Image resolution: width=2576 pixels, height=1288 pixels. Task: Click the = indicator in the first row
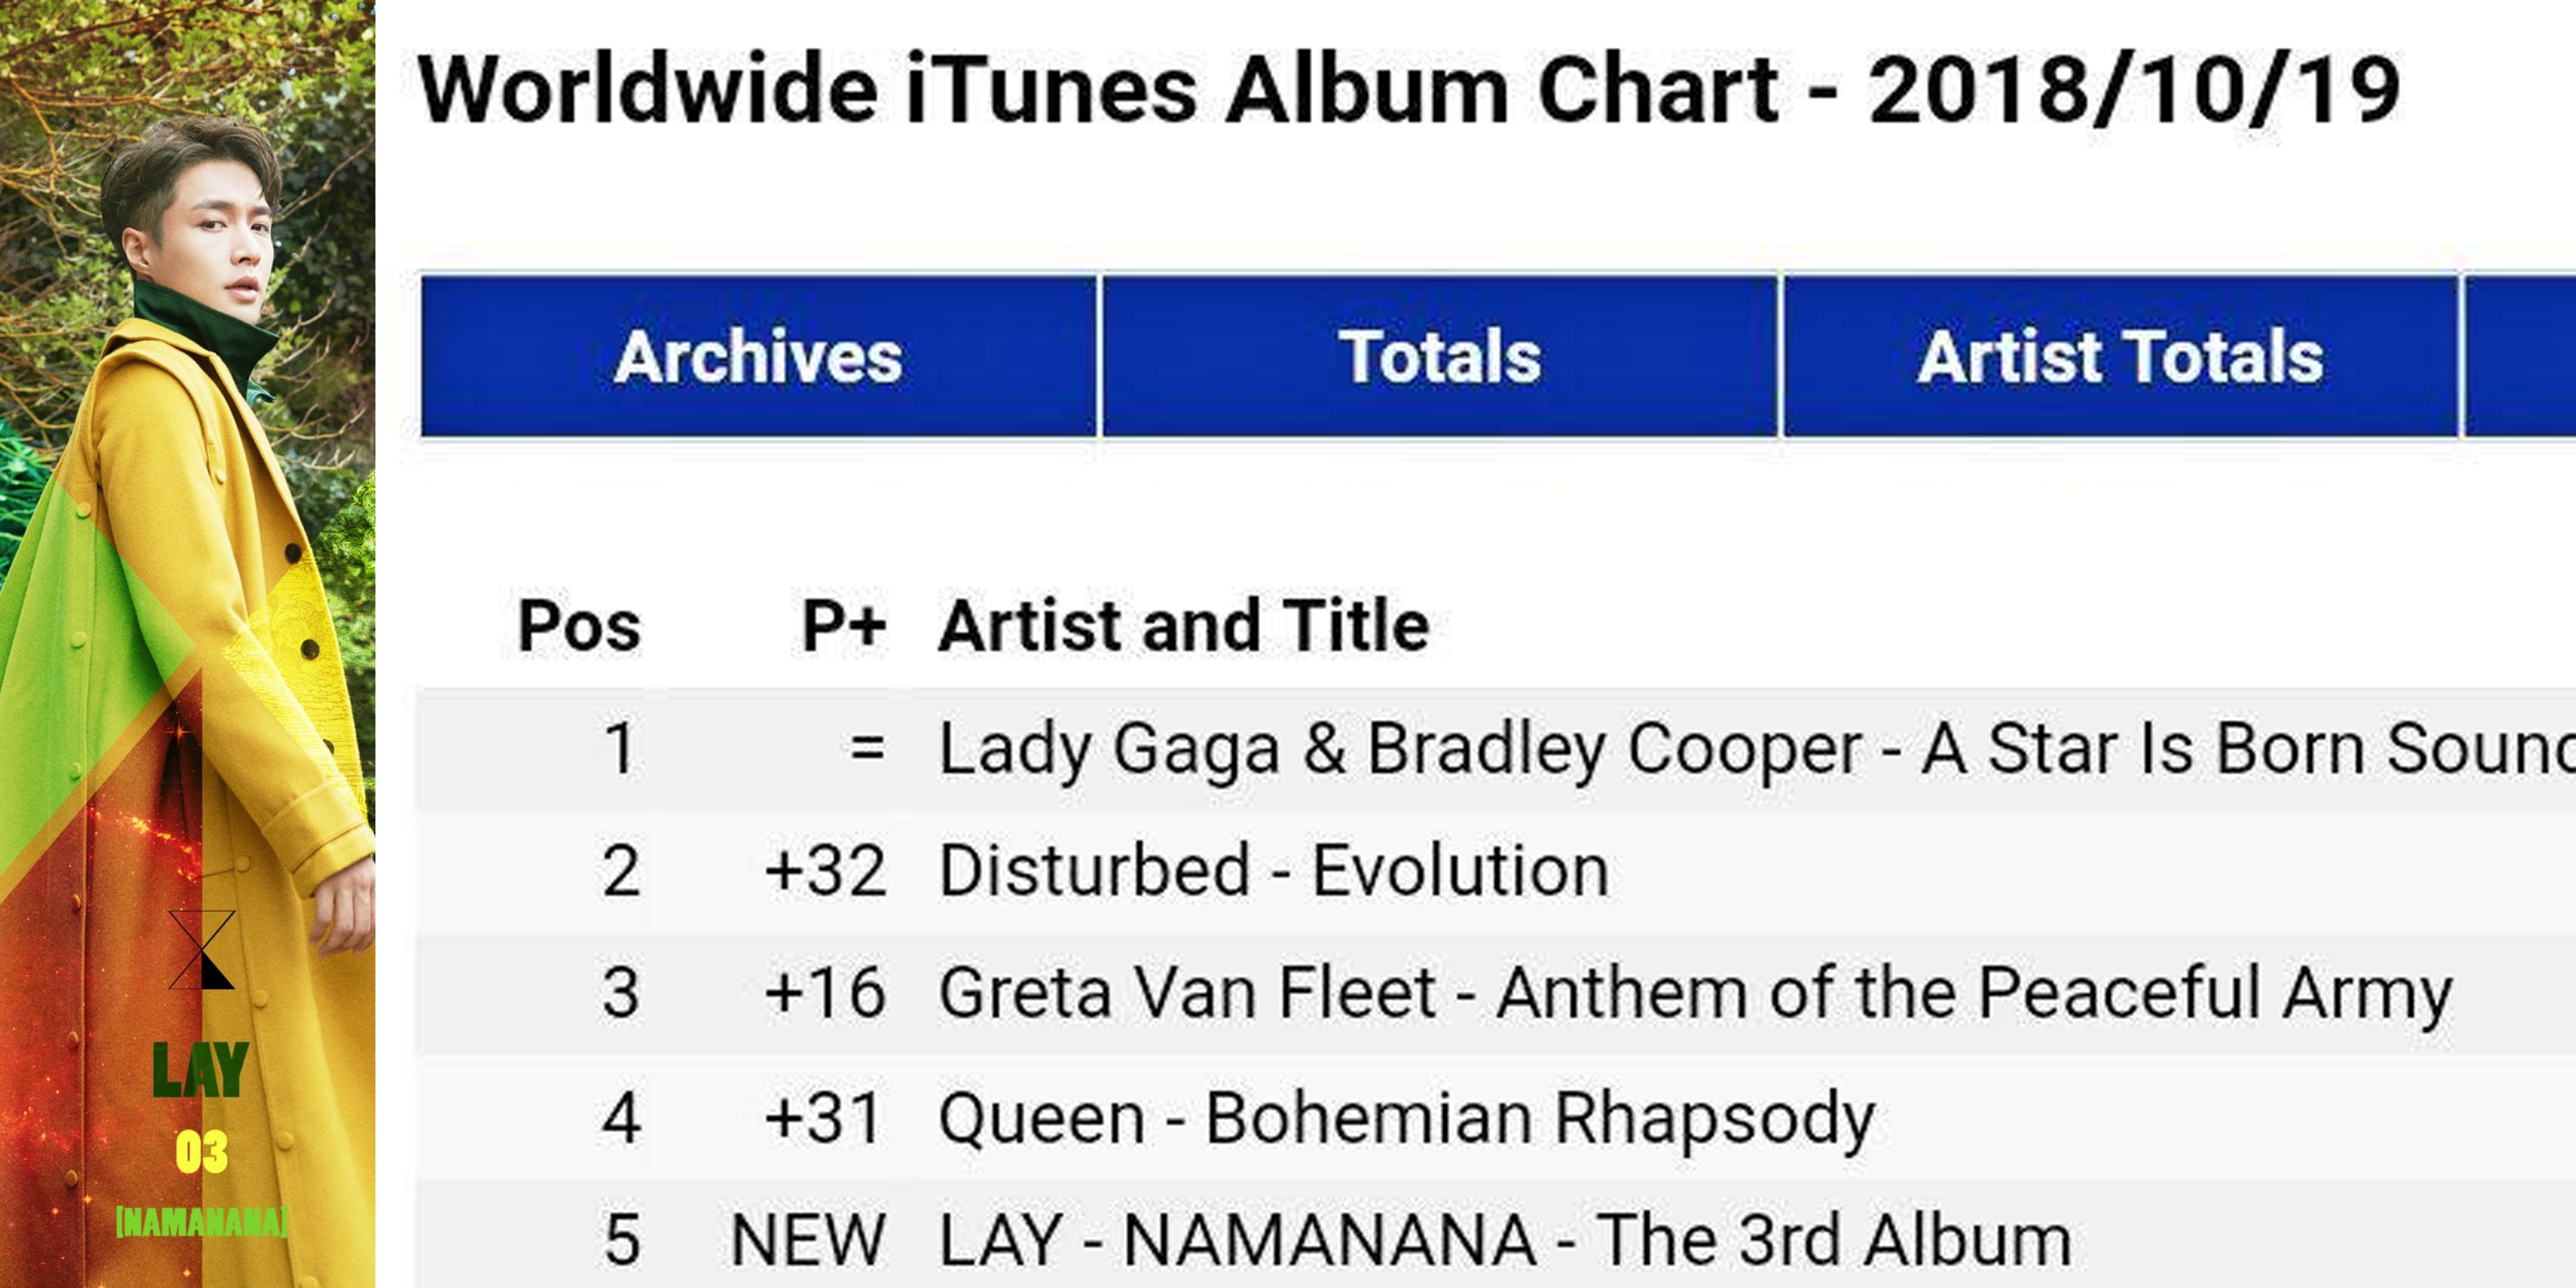[x=867, y=749]
